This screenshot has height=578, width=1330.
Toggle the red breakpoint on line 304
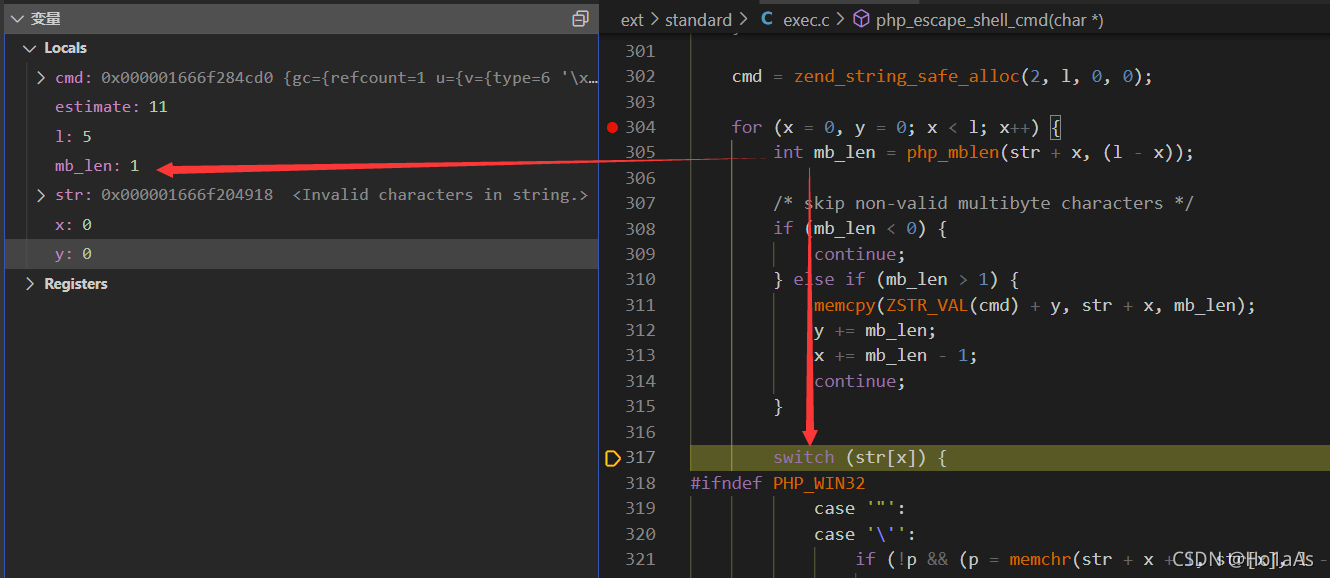pyautogui.click(x=612, y=127)
